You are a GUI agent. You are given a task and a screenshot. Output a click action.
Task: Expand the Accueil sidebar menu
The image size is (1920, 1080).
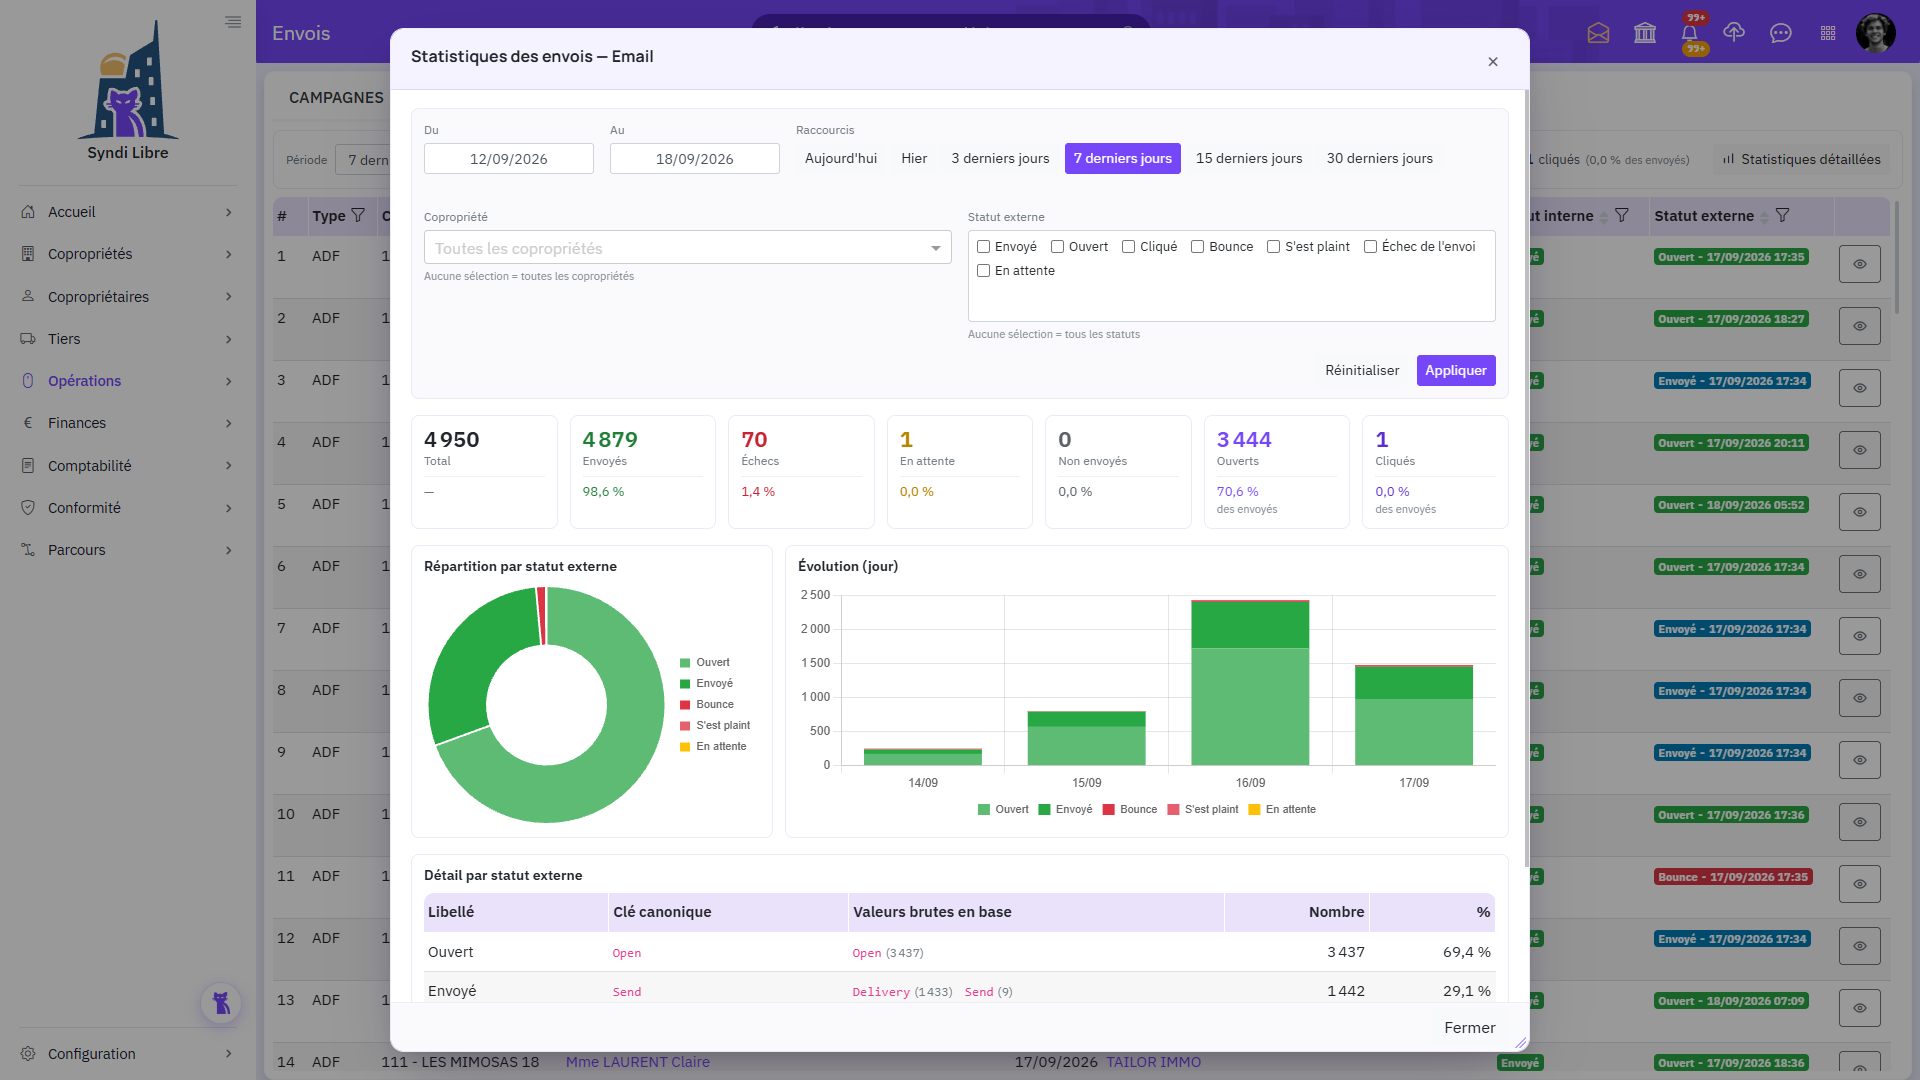[128, 212]
